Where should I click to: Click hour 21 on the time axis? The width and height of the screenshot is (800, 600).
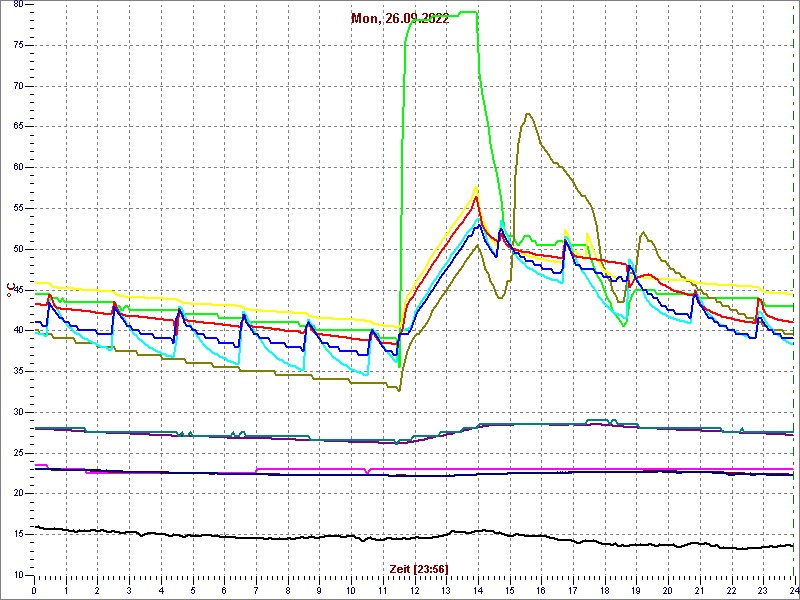[x=698, y=590]
